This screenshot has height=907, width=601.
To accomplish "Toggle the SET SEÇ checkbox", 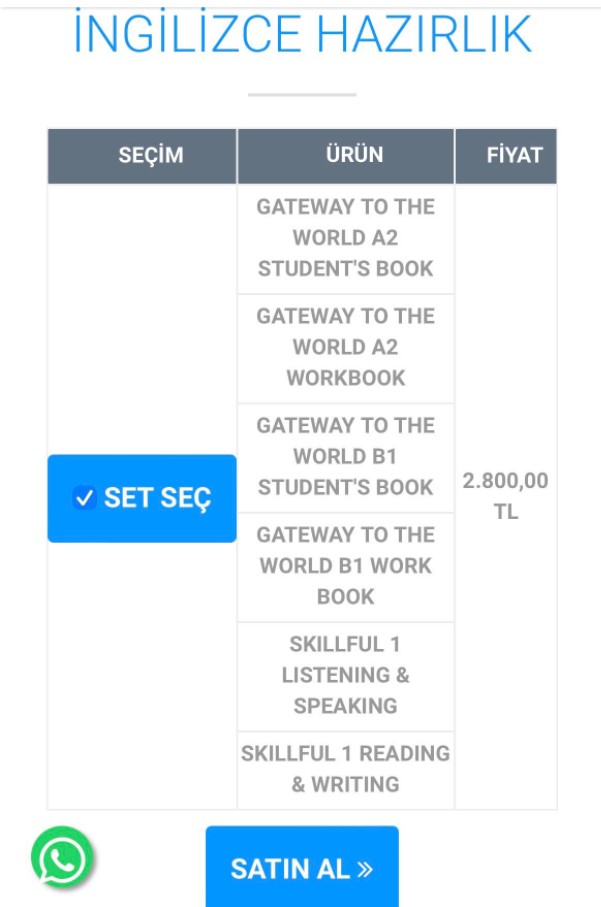I will point(85,498).
